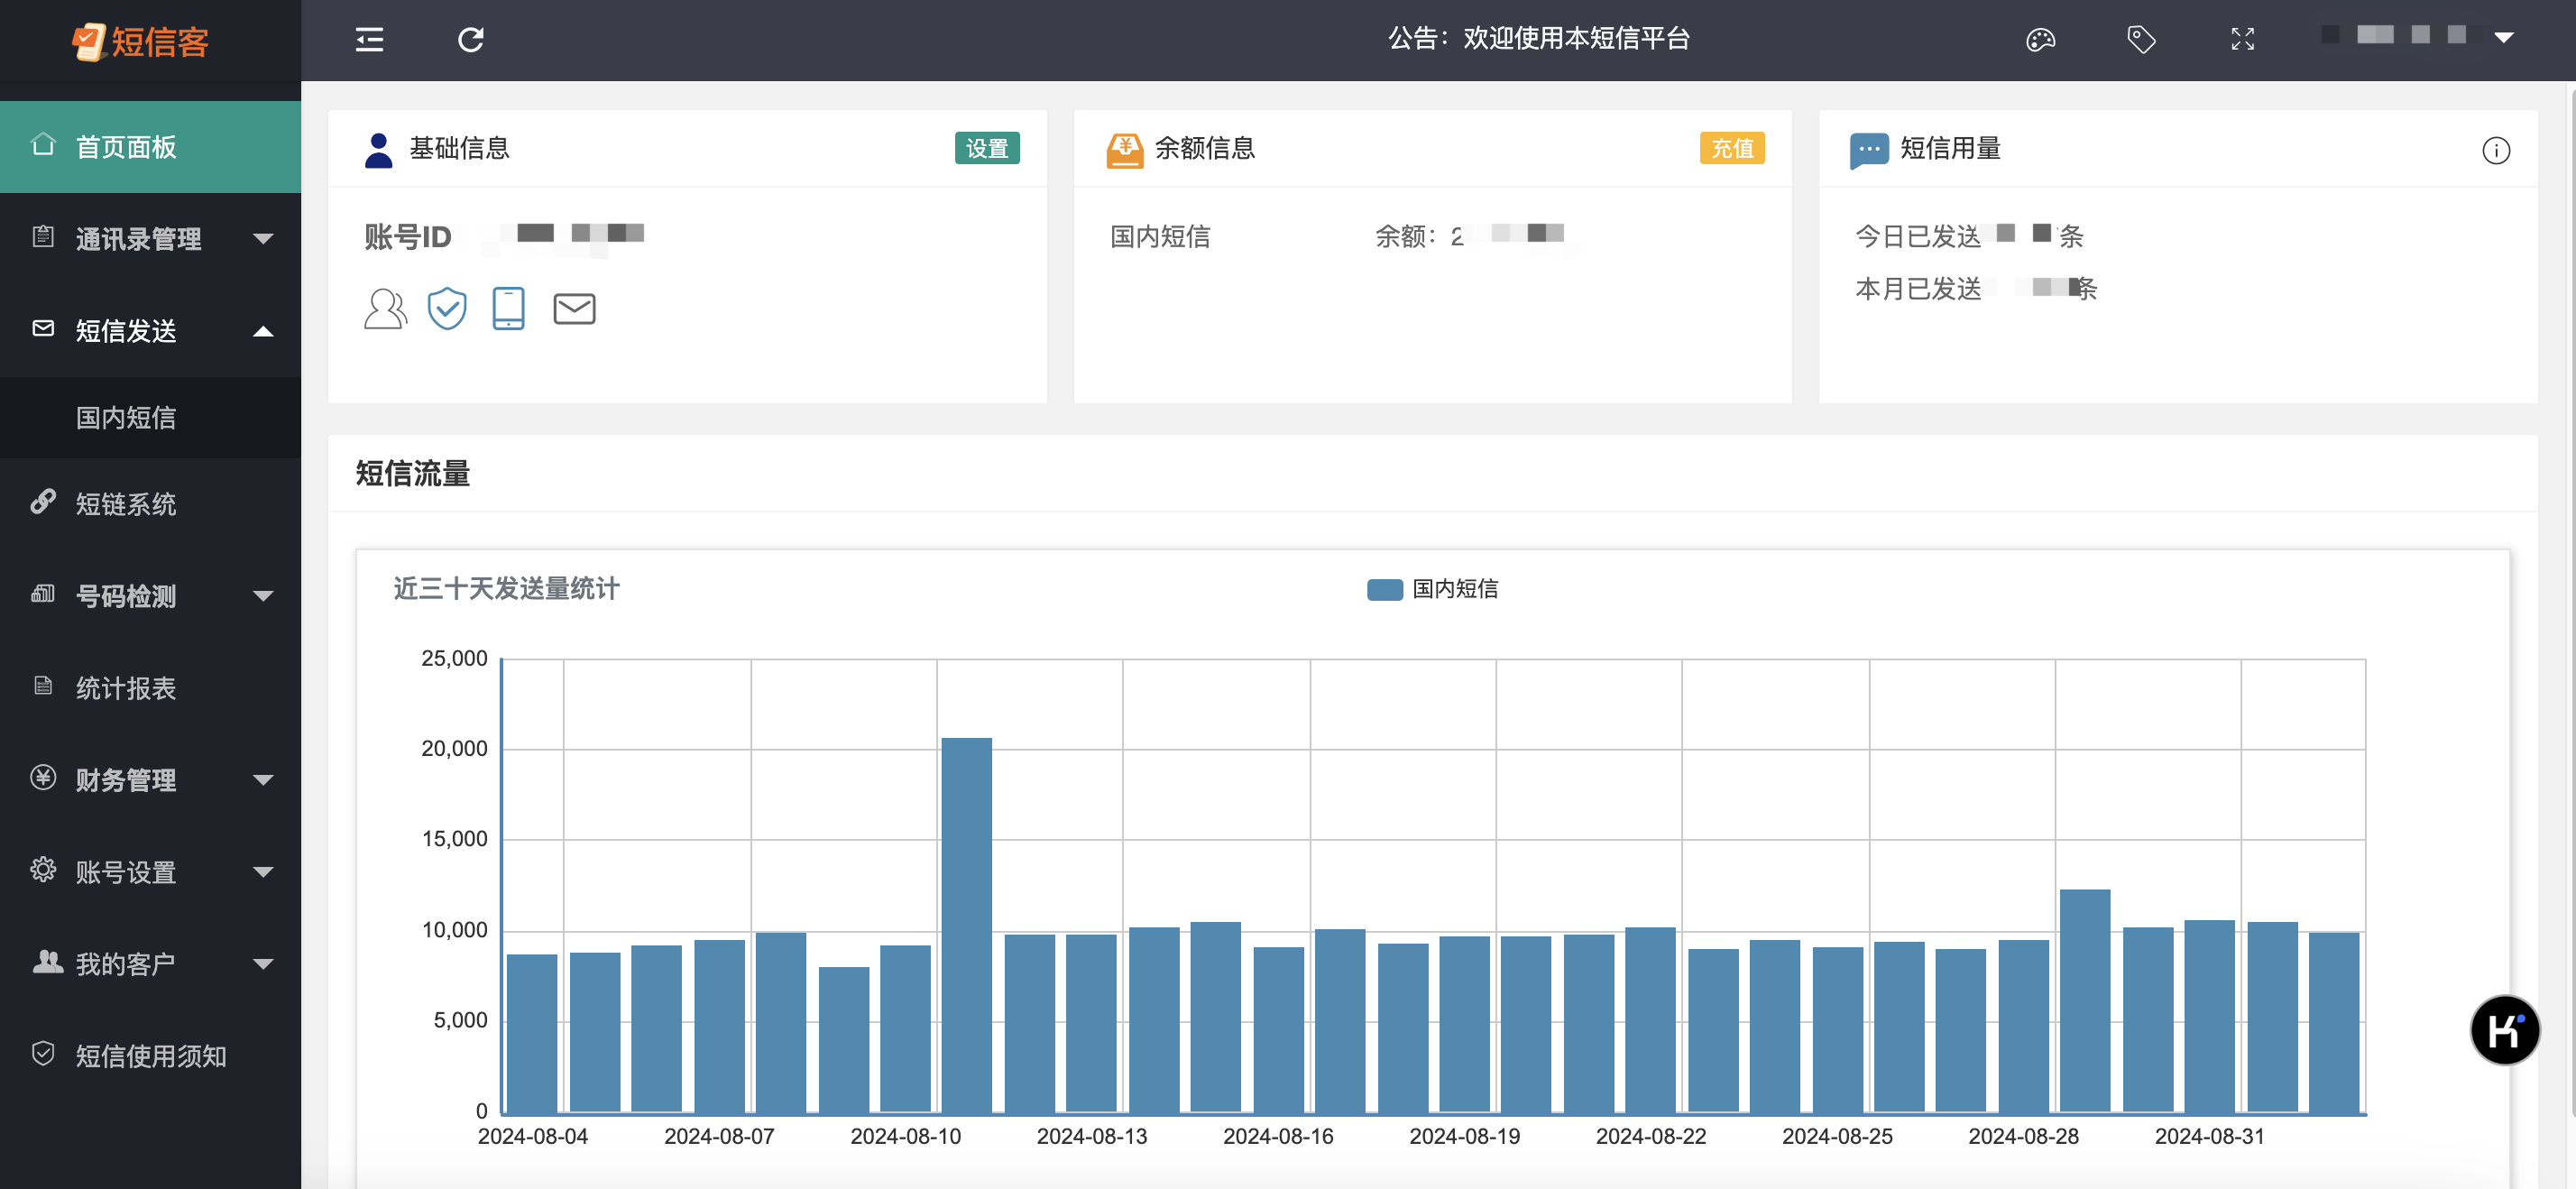
Task: Collapse the 短信发送 submenu arrow
Action: pyautogui.click(x=263, y=331)
